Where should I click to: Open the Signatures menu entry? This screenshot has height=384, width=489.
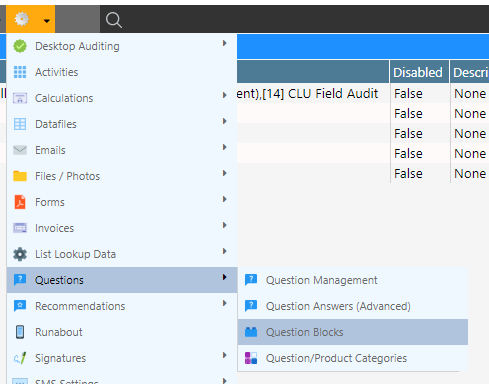[x=122, y=358]
